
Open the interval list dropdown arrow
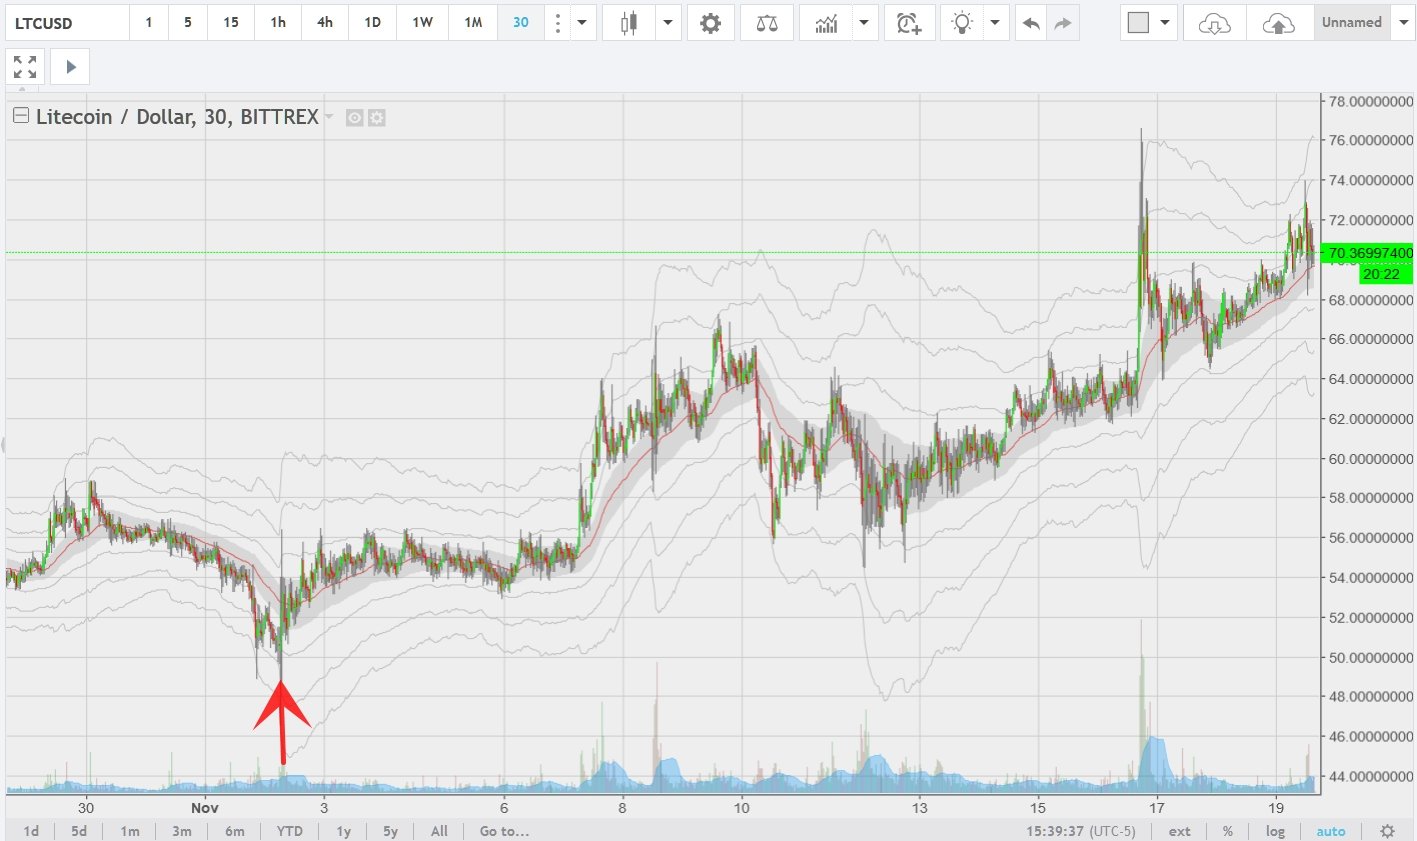tap(582, 22)
